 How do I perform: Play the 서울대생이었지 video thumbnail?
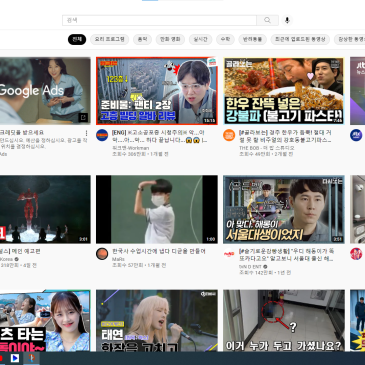[284, 209]
